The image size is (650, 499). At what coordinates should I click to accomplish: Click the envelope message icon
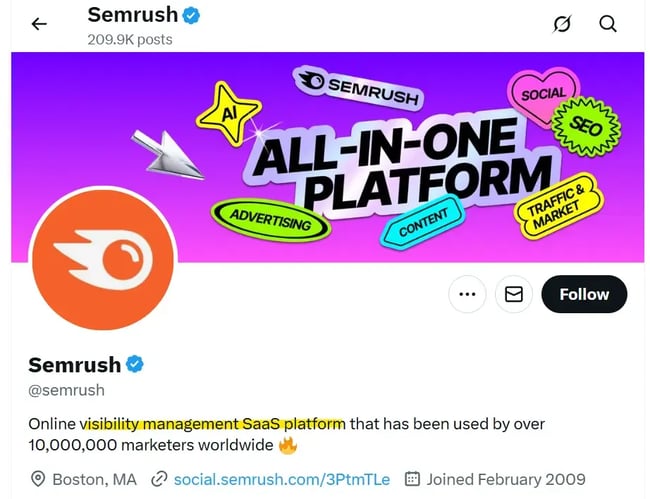click(x=513, y=294)
